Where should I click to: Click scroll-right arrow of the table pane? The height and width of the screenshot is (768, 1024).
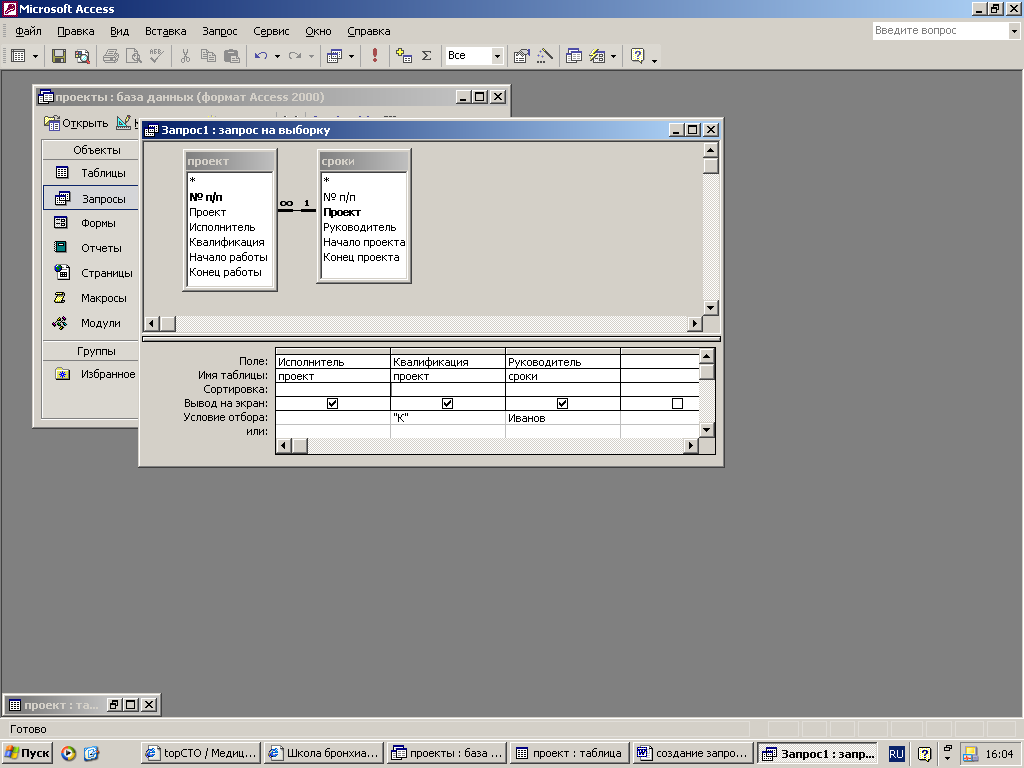coord(694,323)
